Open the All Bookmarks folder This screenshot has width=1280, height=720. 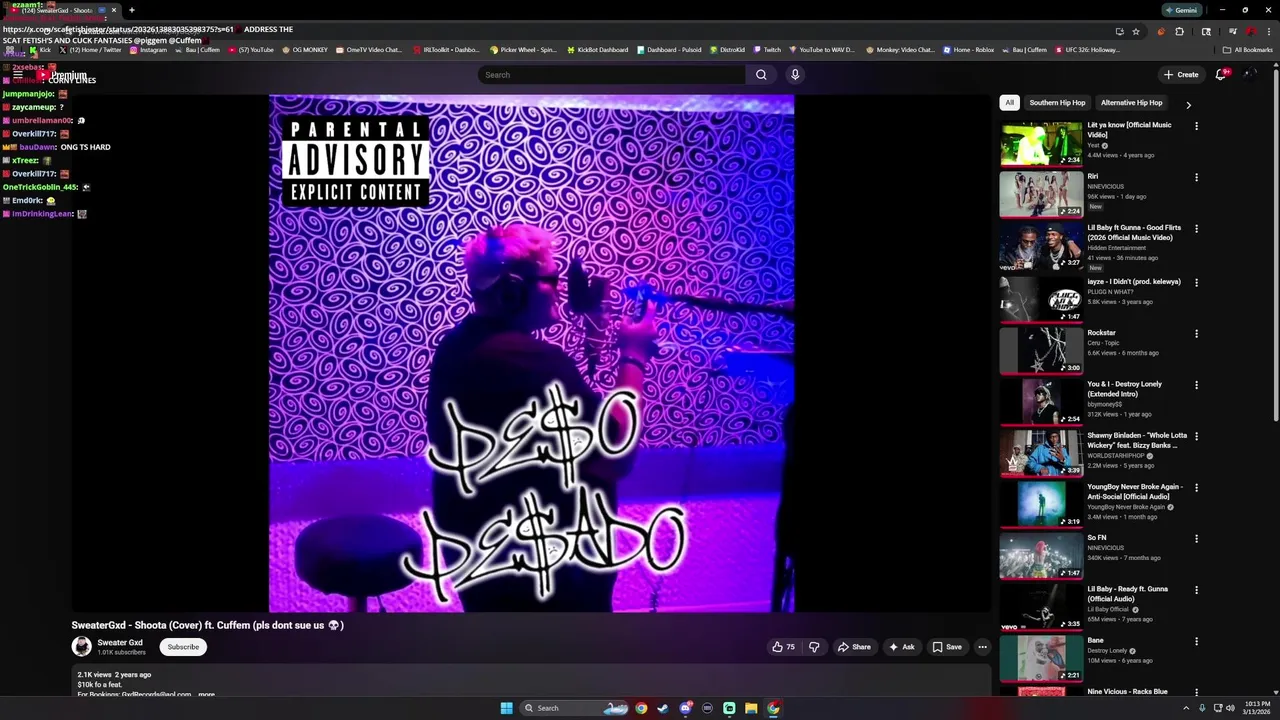click(x=1247, y=50)
